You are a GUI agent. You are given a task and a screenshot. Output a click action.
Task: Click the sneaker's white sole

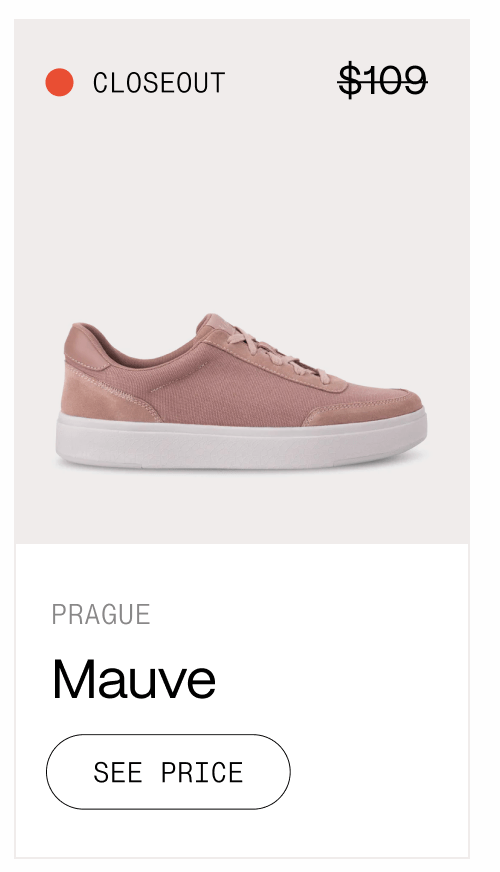click(241, 442)
